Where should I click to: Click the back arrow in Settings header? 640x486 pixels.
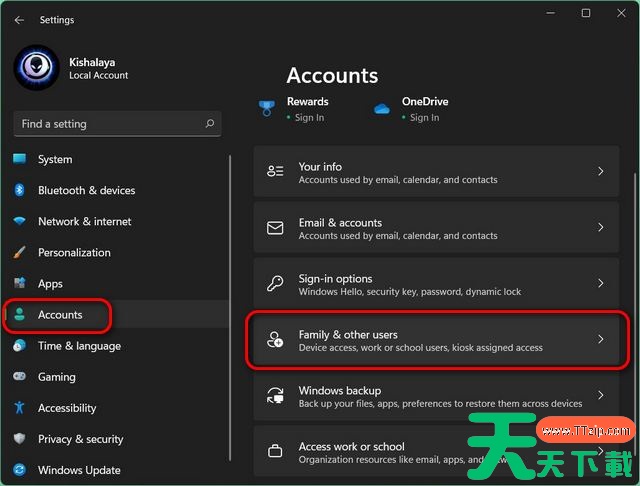(x=19, y=20)
